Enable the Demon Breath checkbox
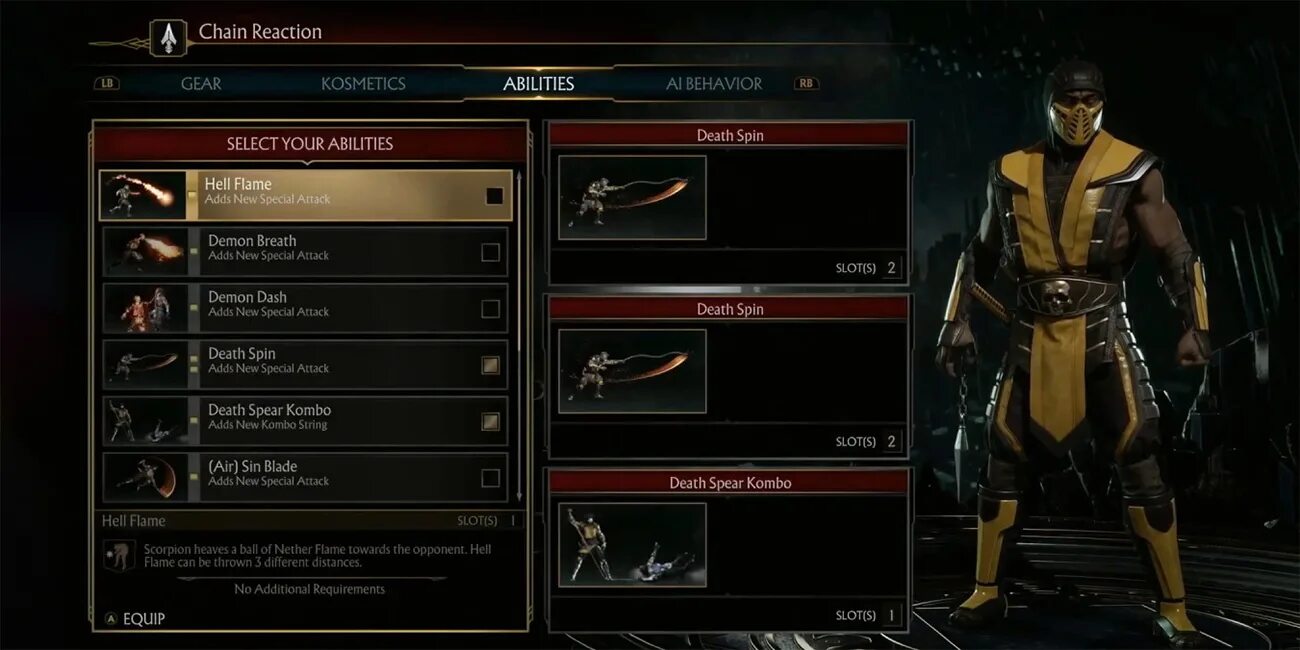 click(490, 252)
